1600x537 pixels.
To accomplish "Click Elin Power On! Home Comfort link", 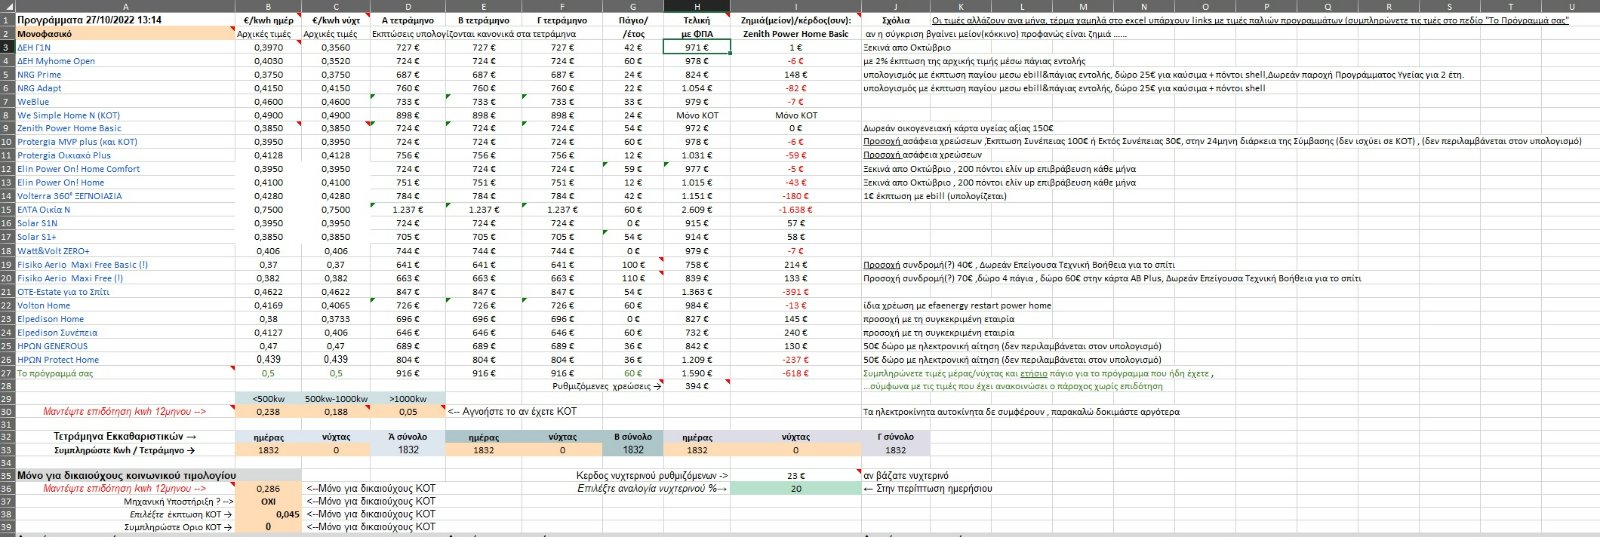I will (78, 169).
